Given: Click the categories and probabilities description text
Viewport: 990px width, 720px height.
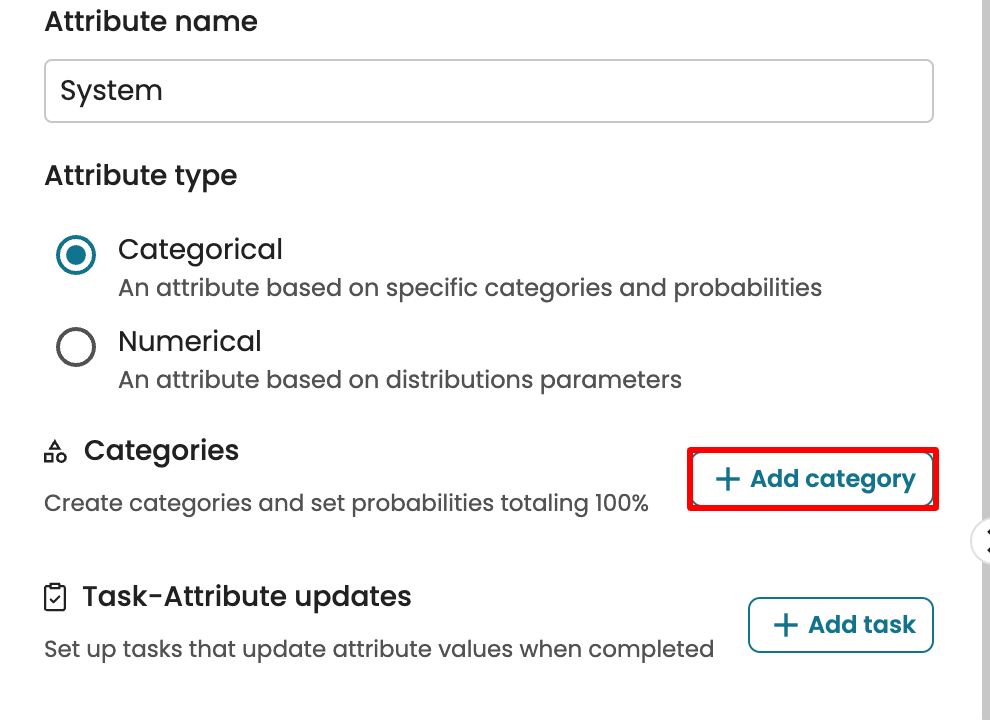Looking at the screenshot, I should point(470,288).
